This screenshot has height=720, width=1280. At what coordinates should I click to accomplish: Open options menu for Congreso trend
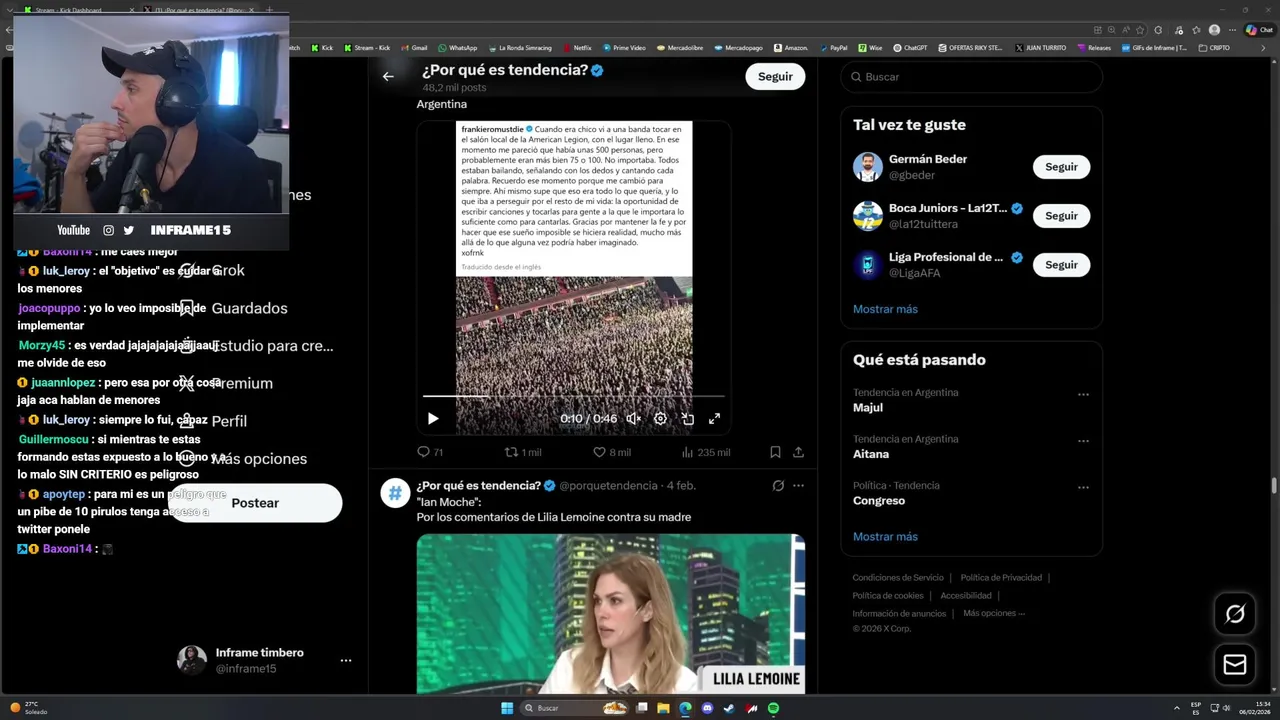[1083, 487]
